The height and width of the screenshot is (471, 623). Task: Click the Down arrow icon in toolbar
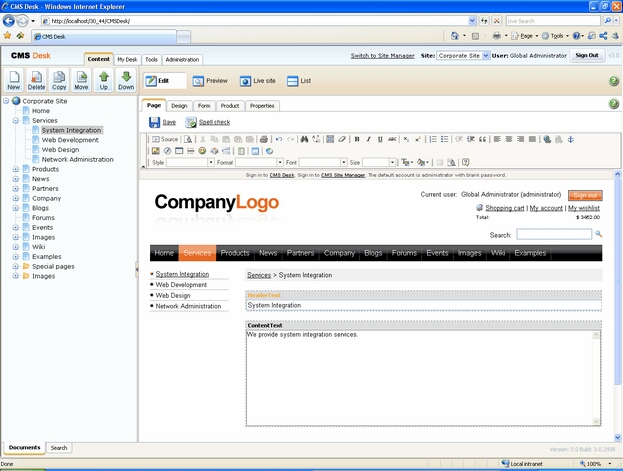click(126, 79)
